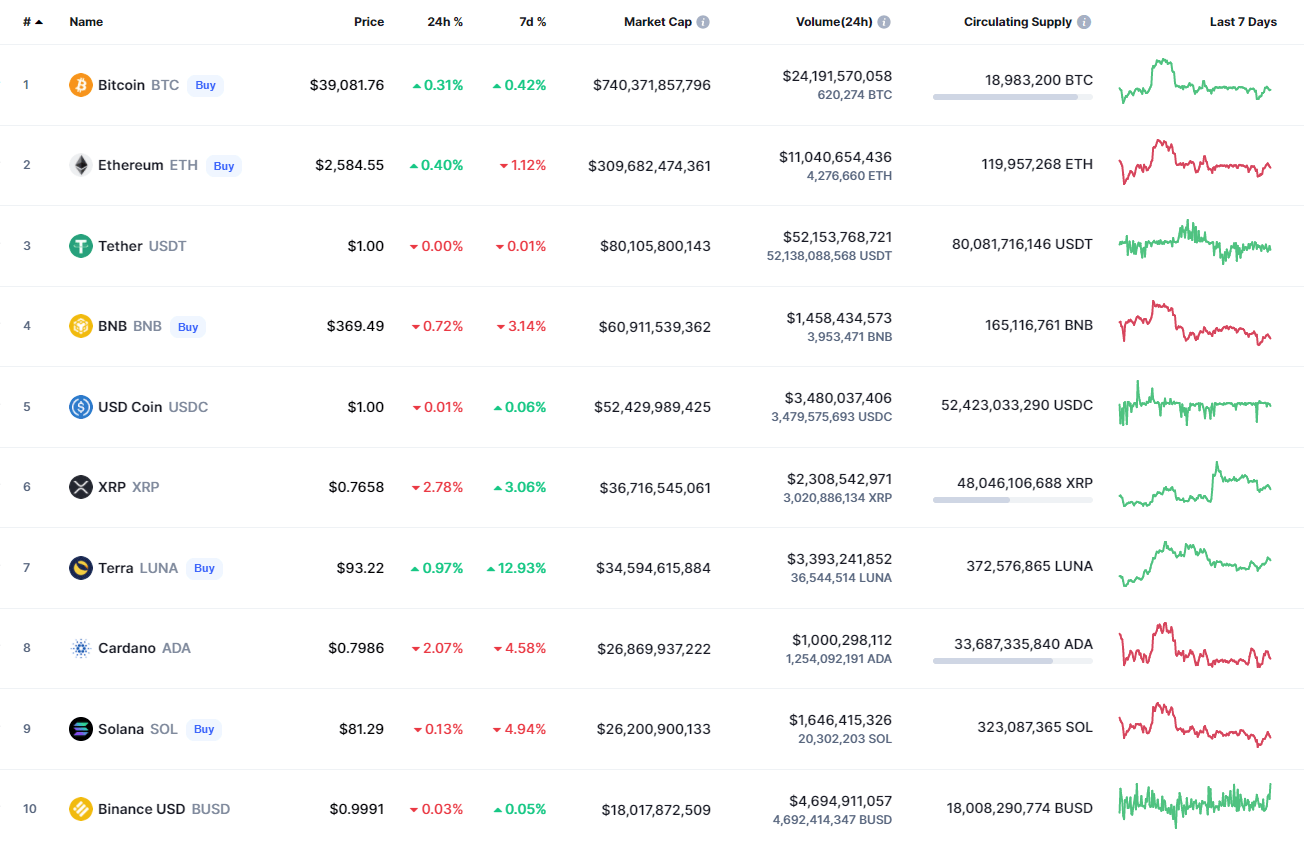Click the Market Cap info icon
The image size is (1304, 844).
(x=703, y=22)
